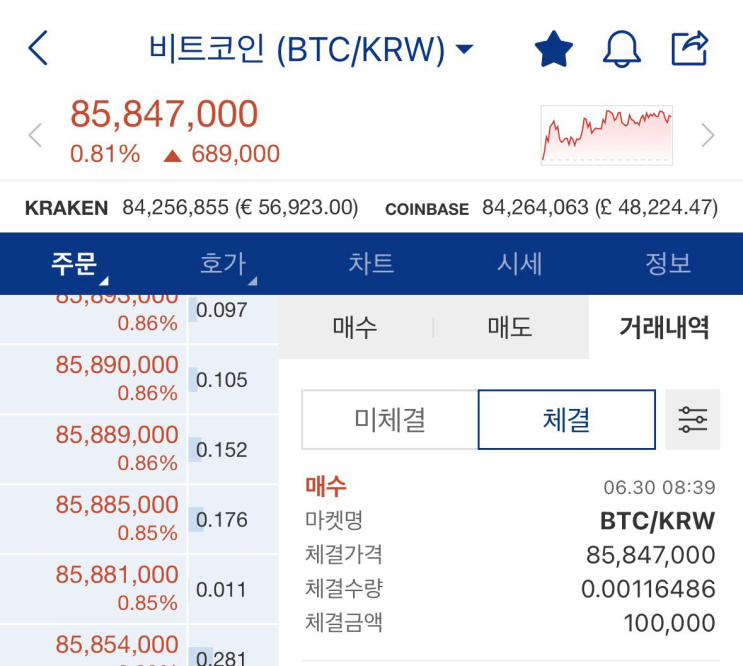Switch to the 차트 tab
The height and width of the screenshot is (666, 743).
371,264
